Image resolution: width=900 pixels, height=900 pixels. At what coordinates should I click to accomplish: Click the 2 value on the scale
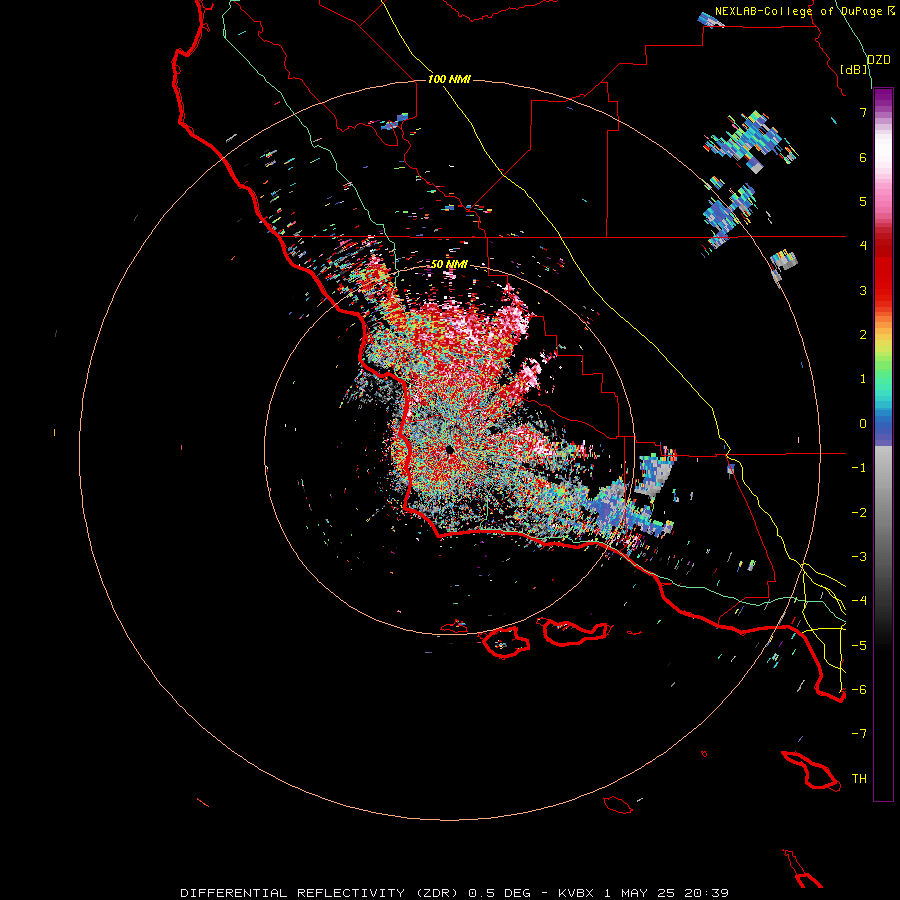[863, 334]
